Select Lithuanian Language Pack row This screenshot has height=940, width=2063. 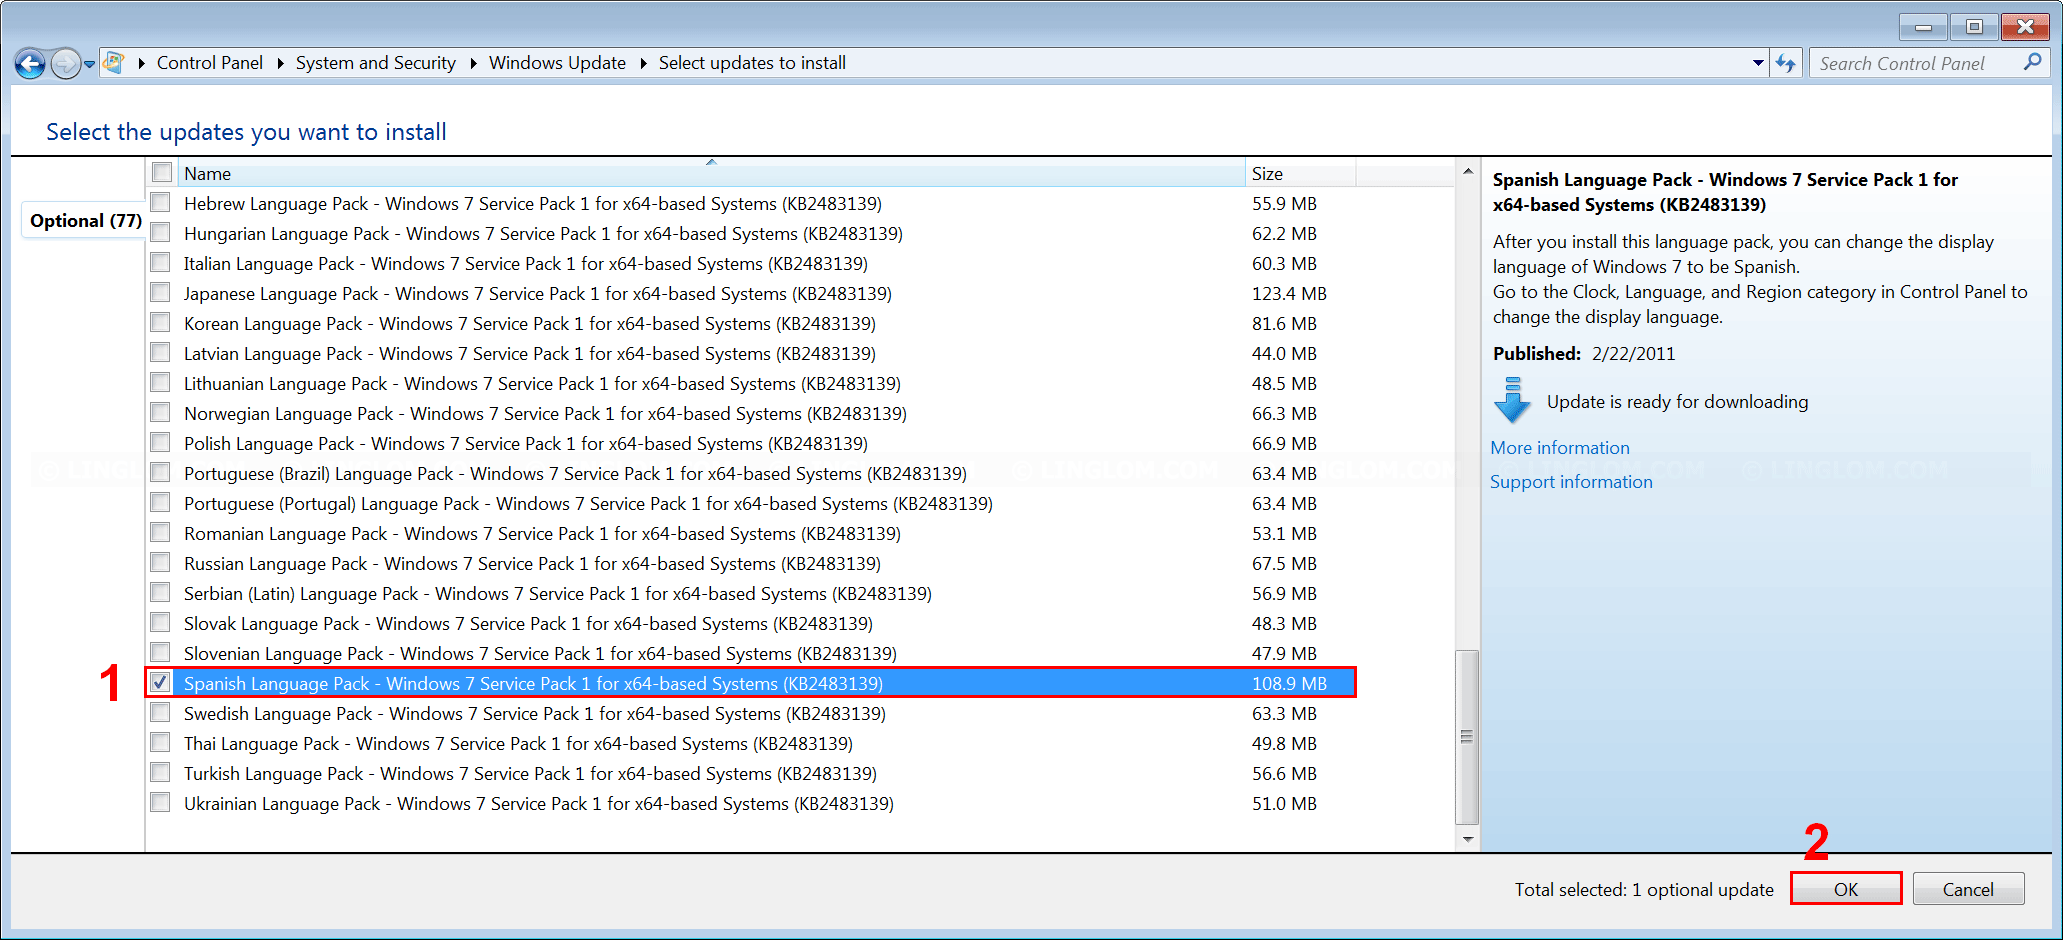750,384
